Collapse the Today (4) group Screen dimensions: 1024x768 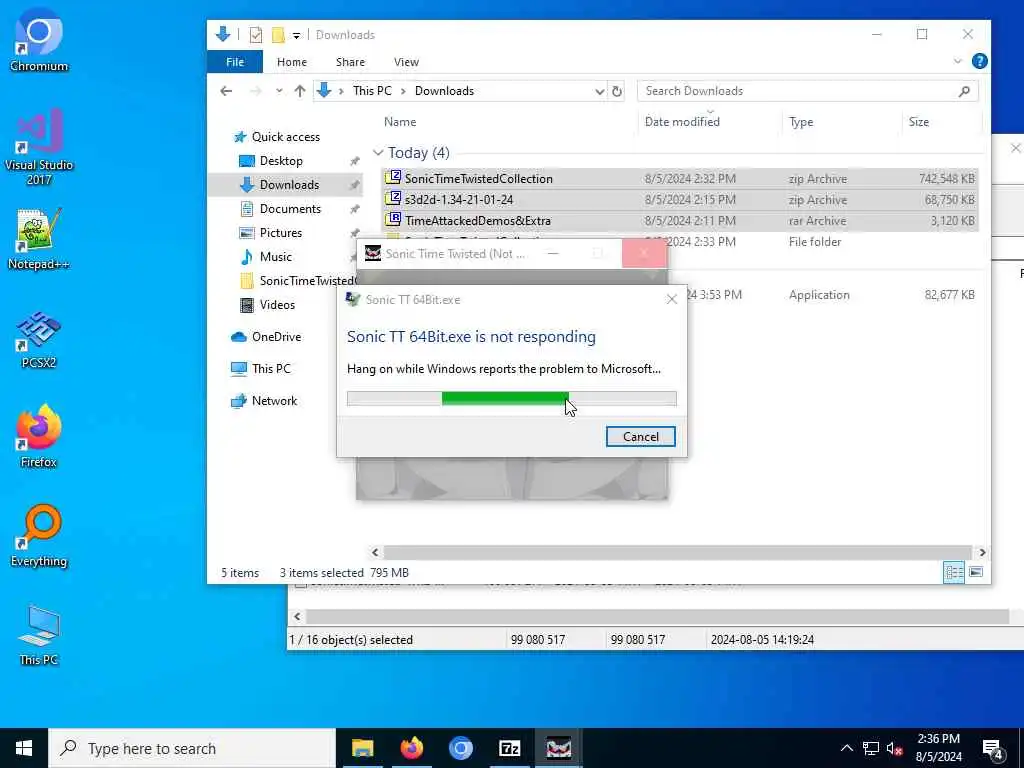tap(378, 153)
